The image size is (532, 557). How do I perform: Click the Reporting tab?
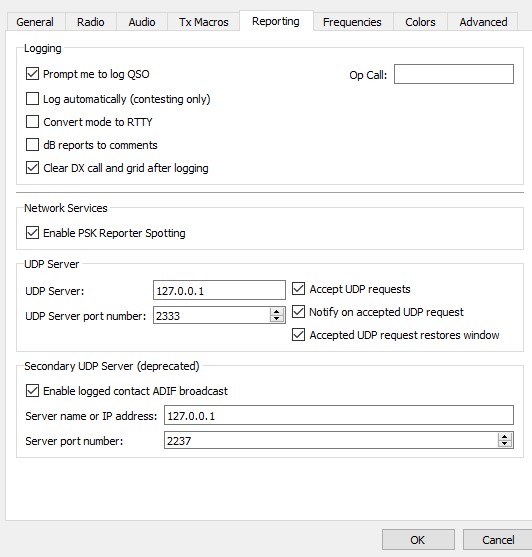(276, 21)
